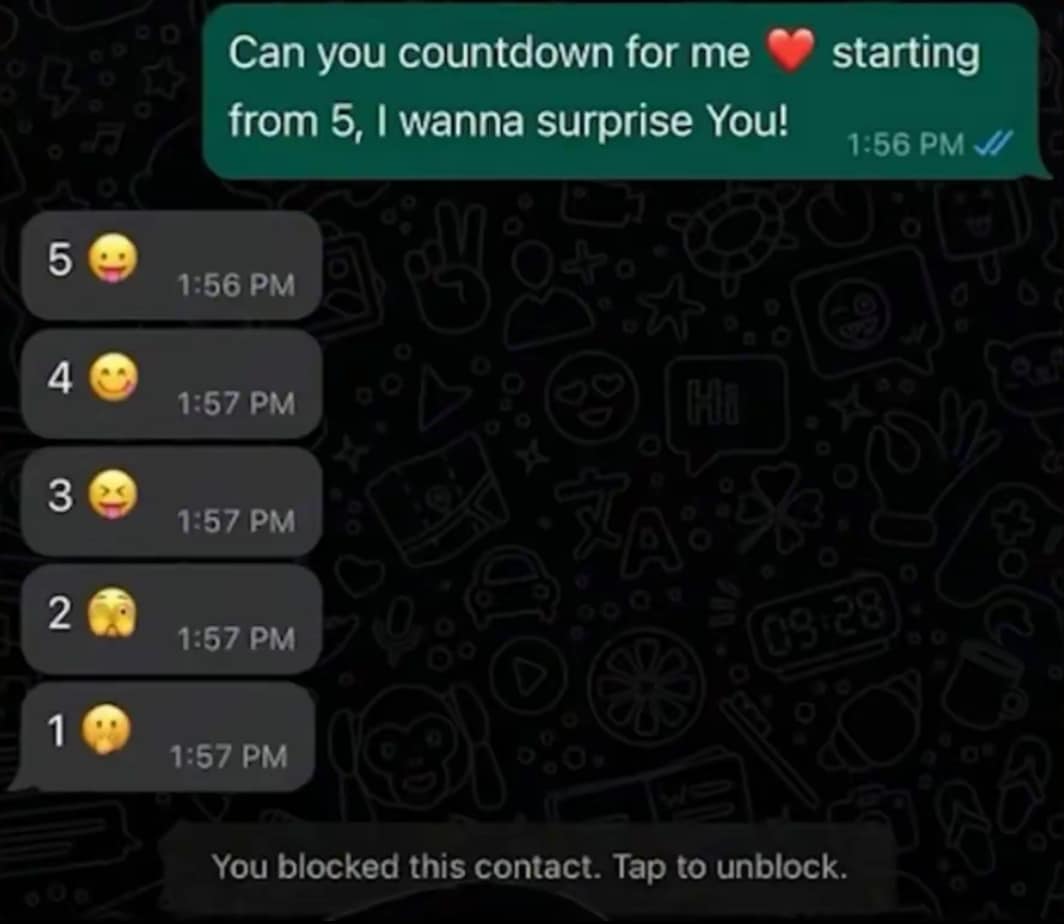Viewport: 1064px width, 924px height.
Task: Tap the red heart emoji in sent message
Action: pos(790,50)
